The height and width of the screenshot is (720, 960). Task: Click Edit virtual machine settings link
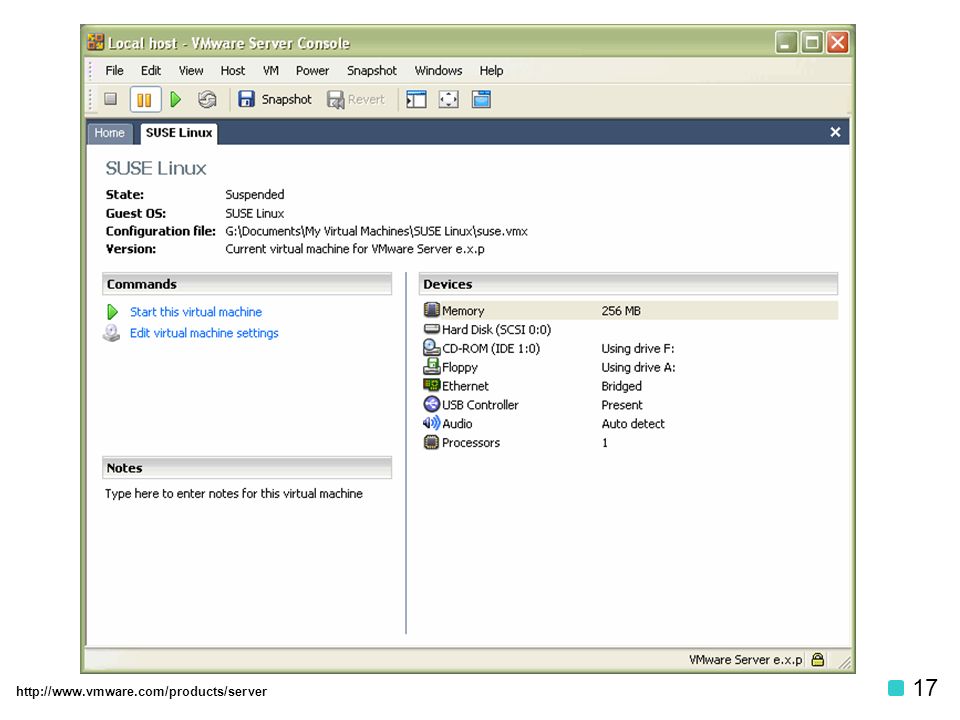point(204,332)
